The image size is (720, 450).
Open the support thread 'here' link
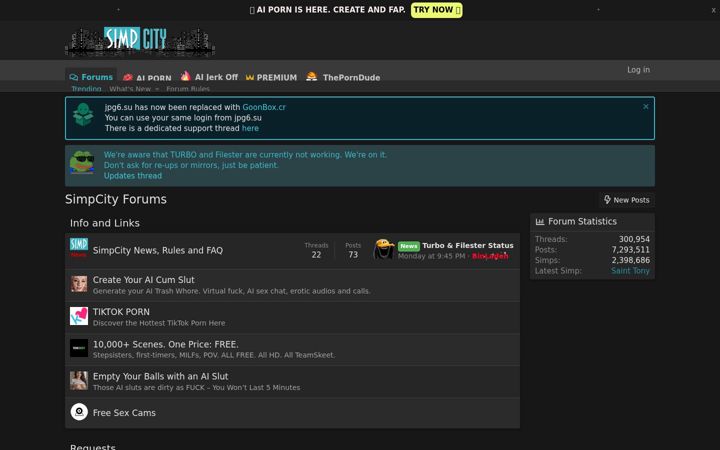(x=250, y=128)
